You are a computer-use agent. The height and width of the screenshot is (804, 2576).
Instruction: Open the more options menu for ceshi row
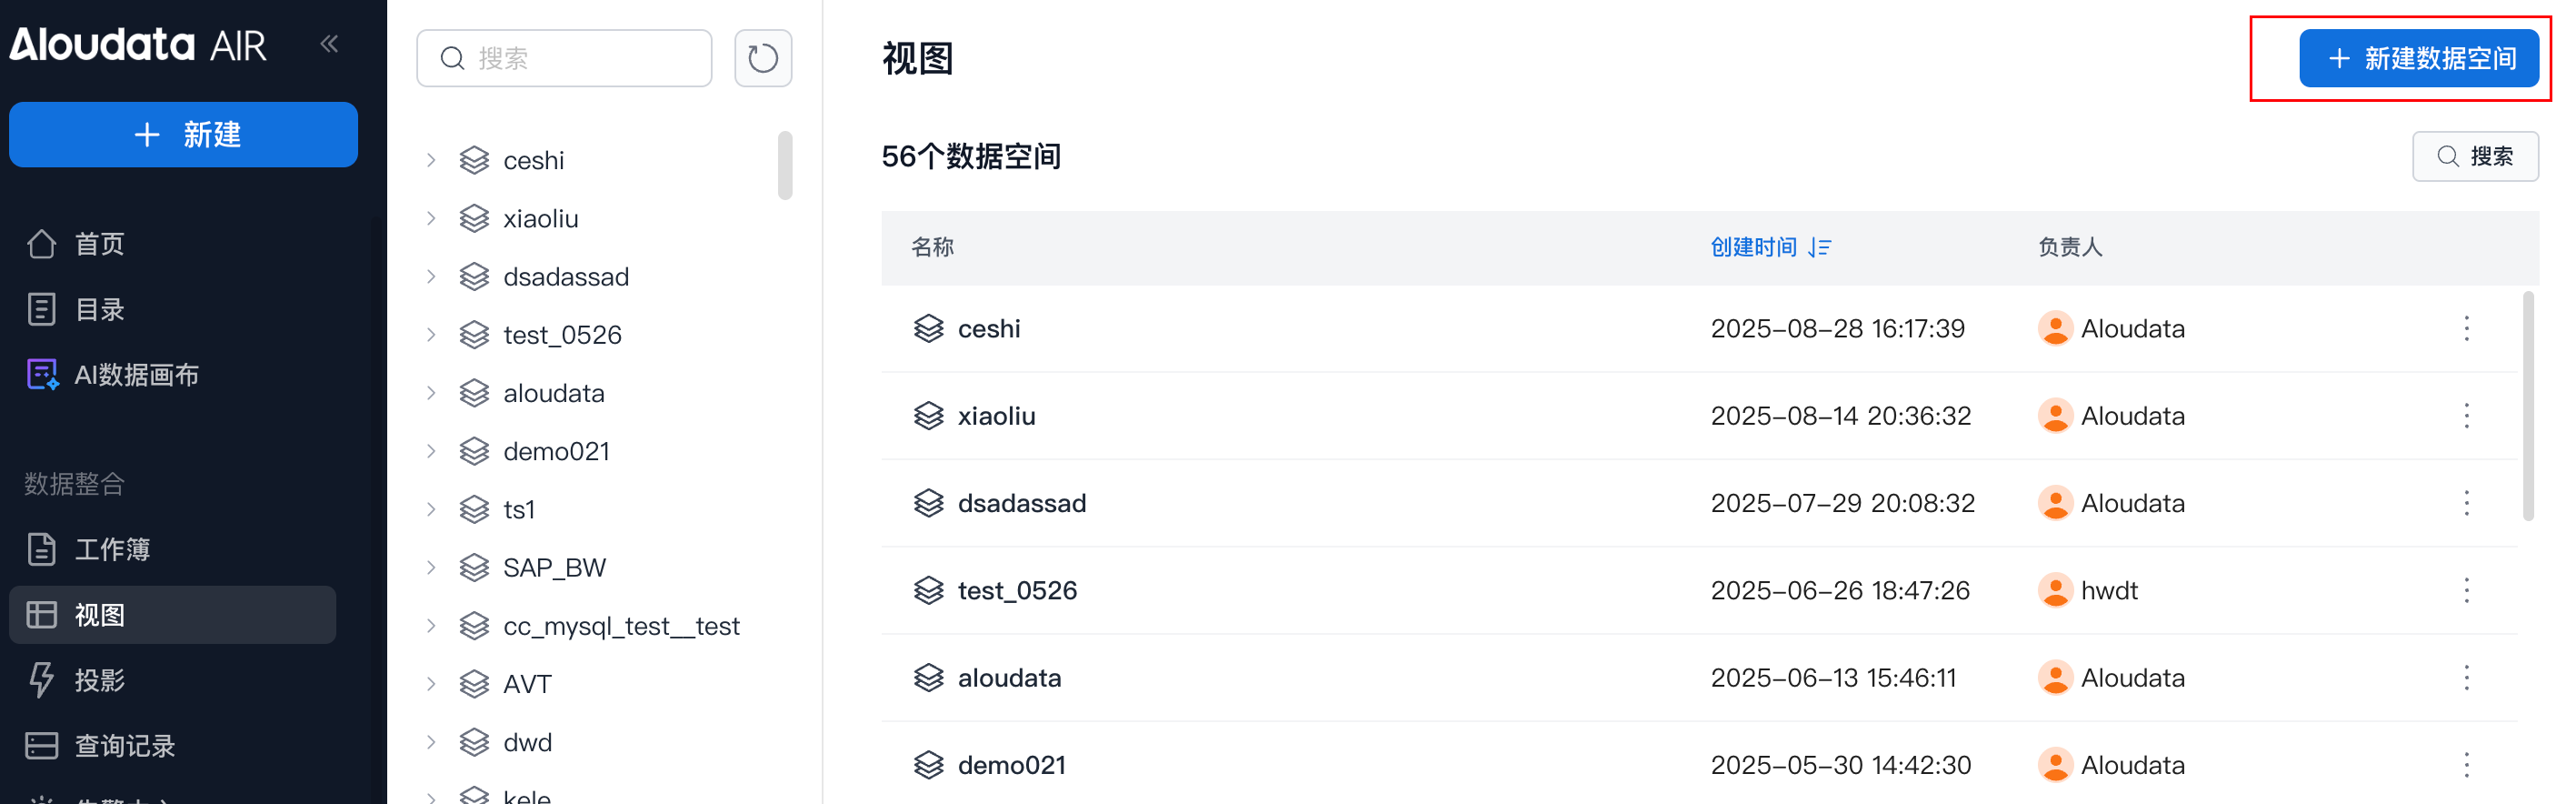coord(2465,329)
